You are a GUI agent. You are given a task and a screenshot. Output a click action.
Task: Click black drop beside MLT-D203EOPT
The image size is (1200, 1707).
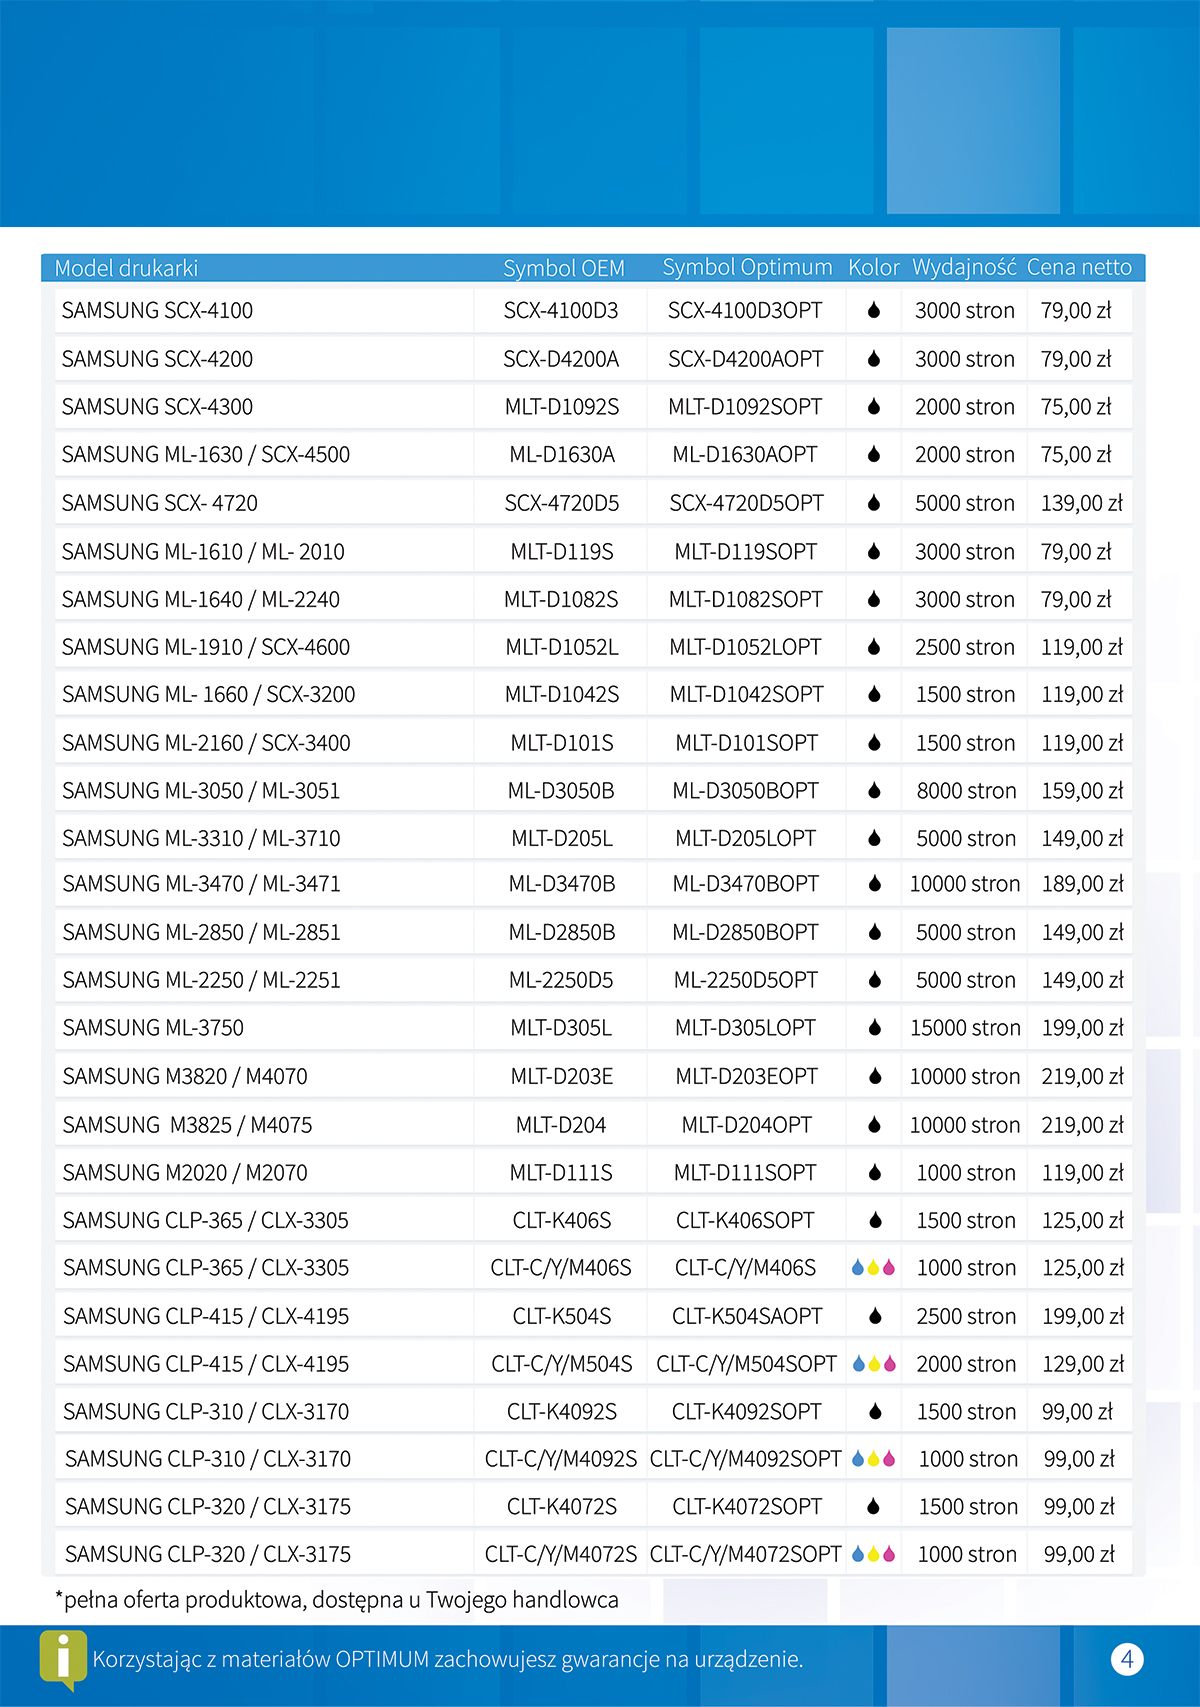(875, 1076)
